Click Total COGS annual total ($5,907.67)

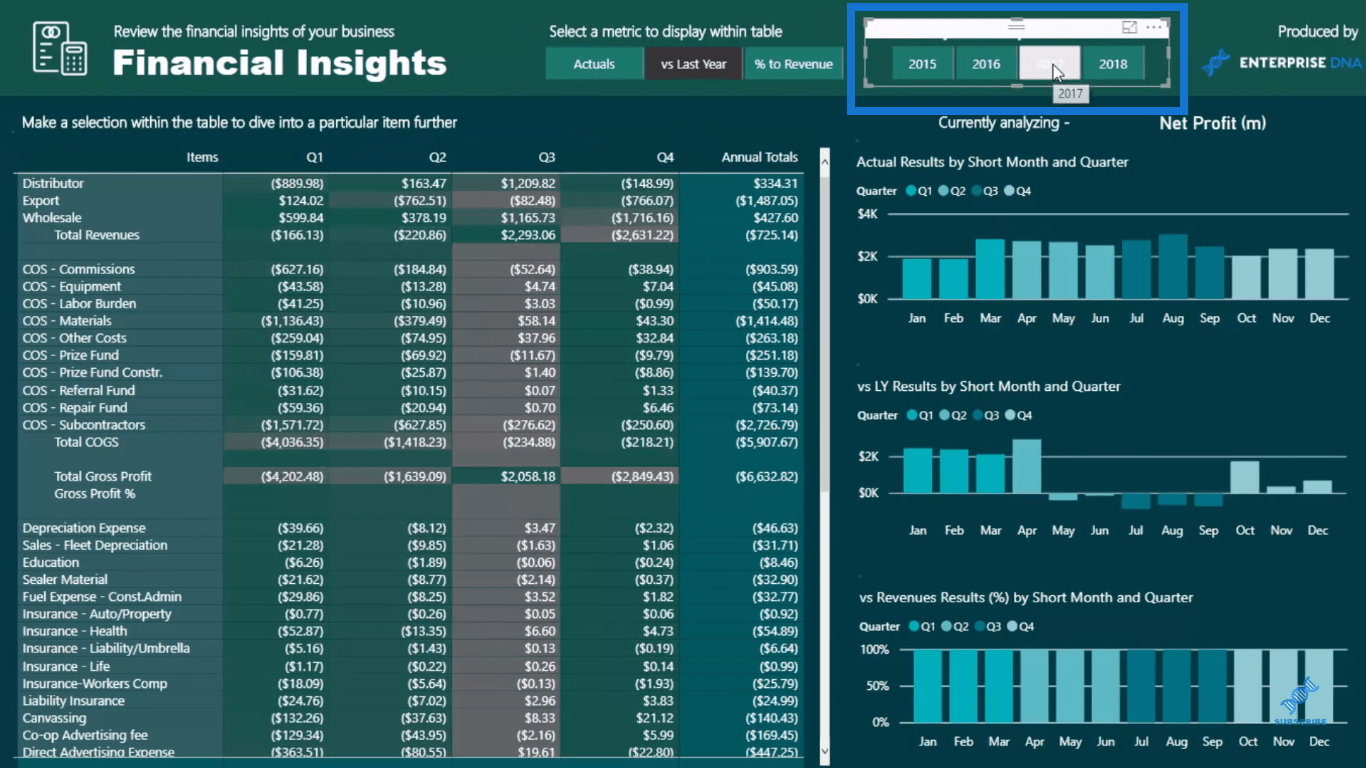click(766, 442)
